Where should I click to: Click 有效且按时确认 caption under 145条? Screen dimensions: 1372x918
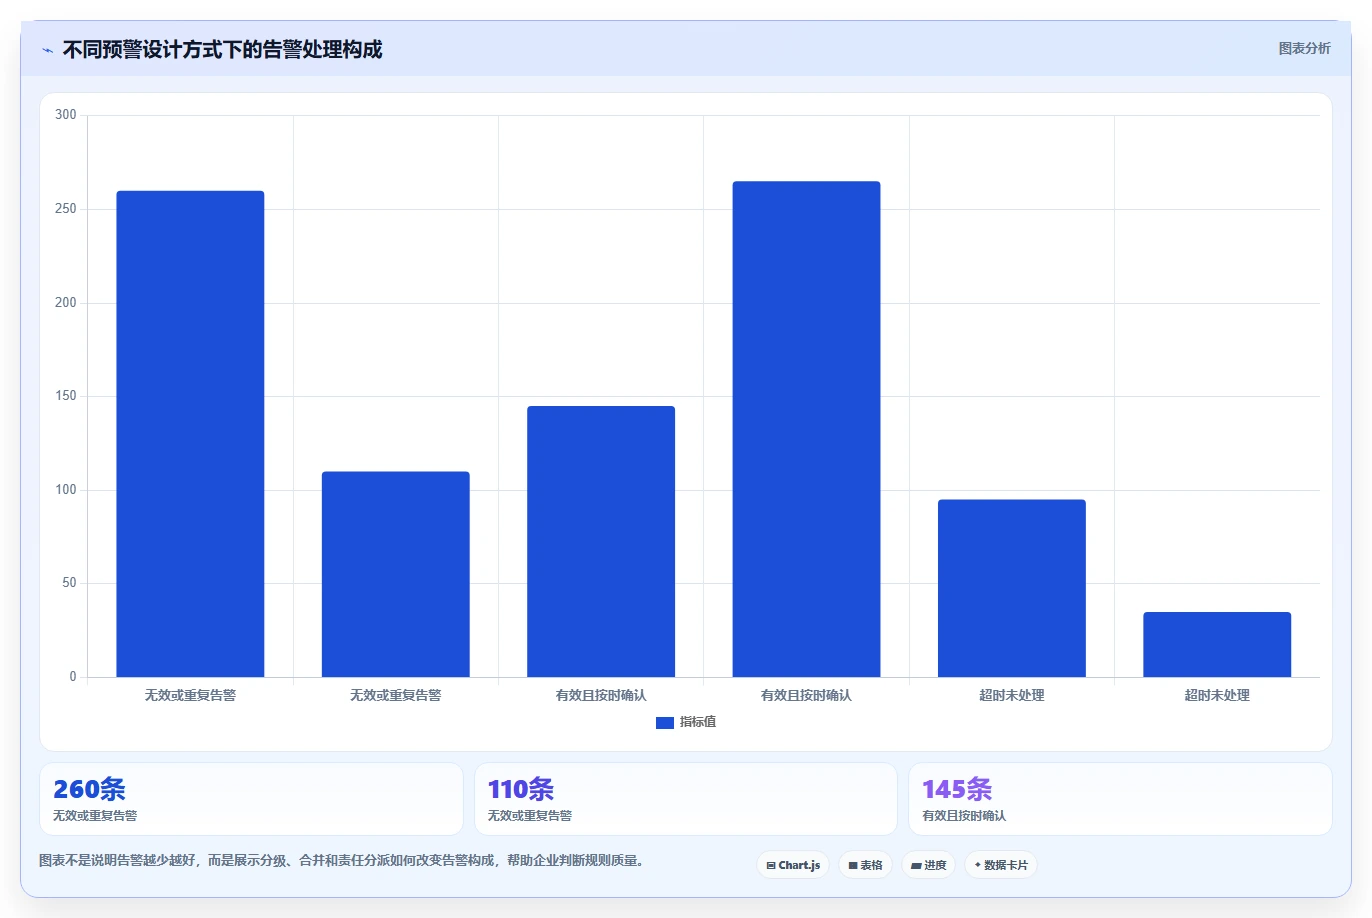[964, 816]
